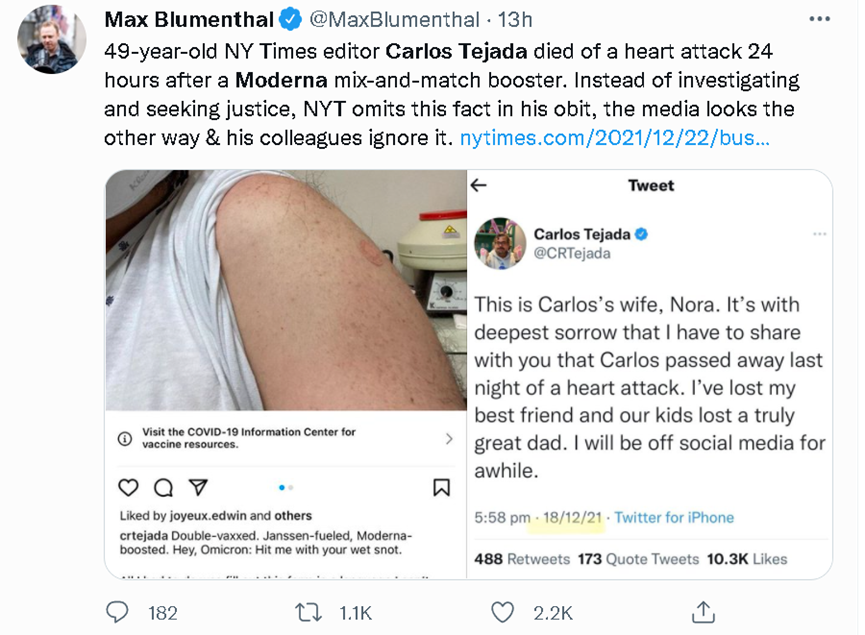Click the reply speech bubble icon

117,611
